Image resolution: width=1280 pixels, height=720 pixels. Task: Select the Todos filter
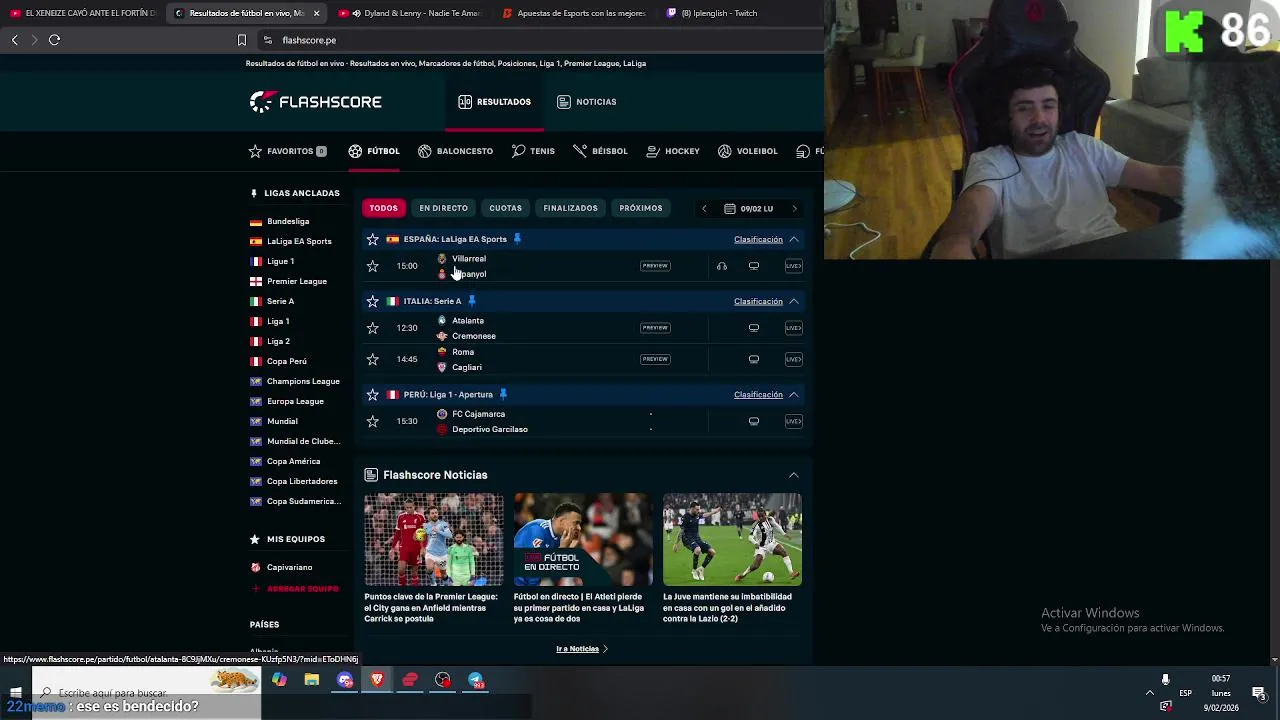coord(383,208)
